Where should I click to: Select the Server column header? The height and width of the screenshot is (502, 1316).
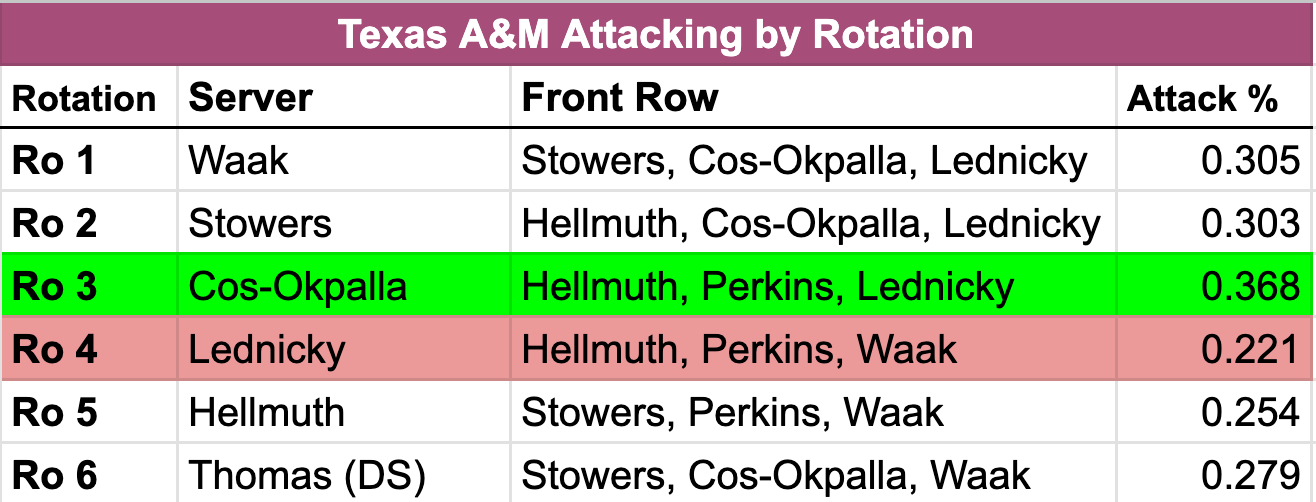(x=251, y=98)
